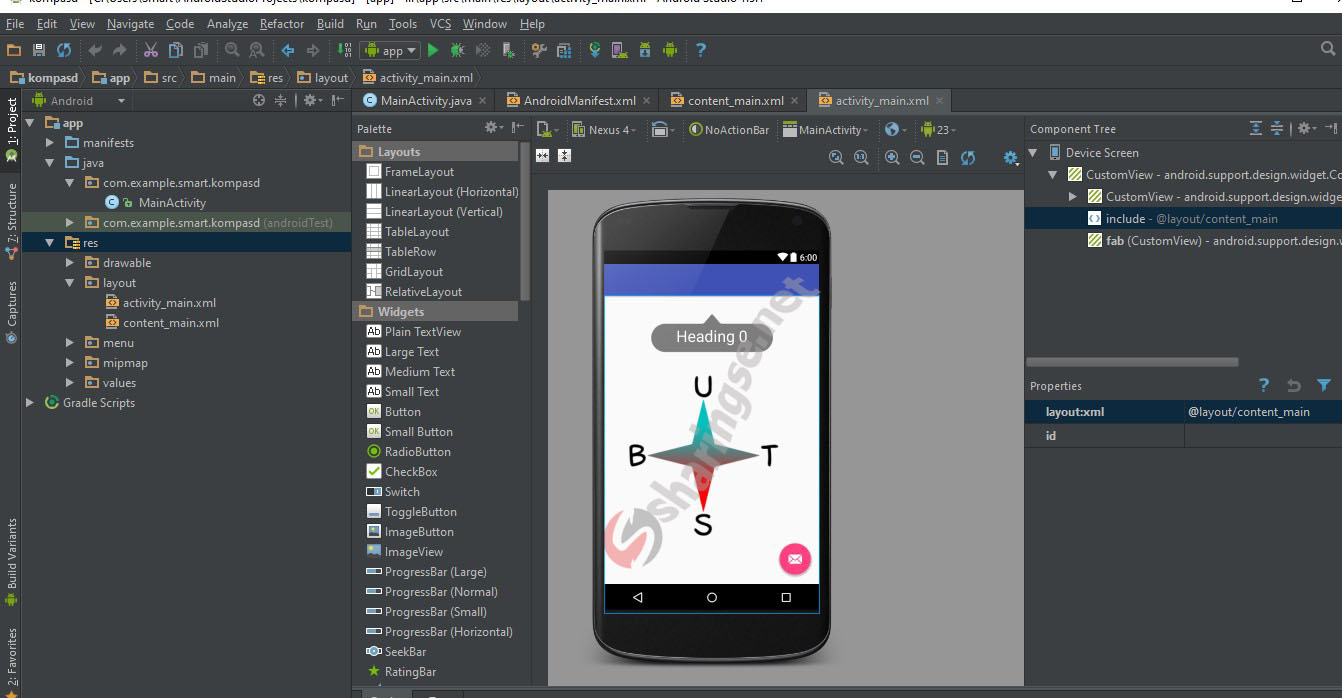Open the File menu
The height and width of the screenshot is (698, 1342).
[x=14, y=23]
